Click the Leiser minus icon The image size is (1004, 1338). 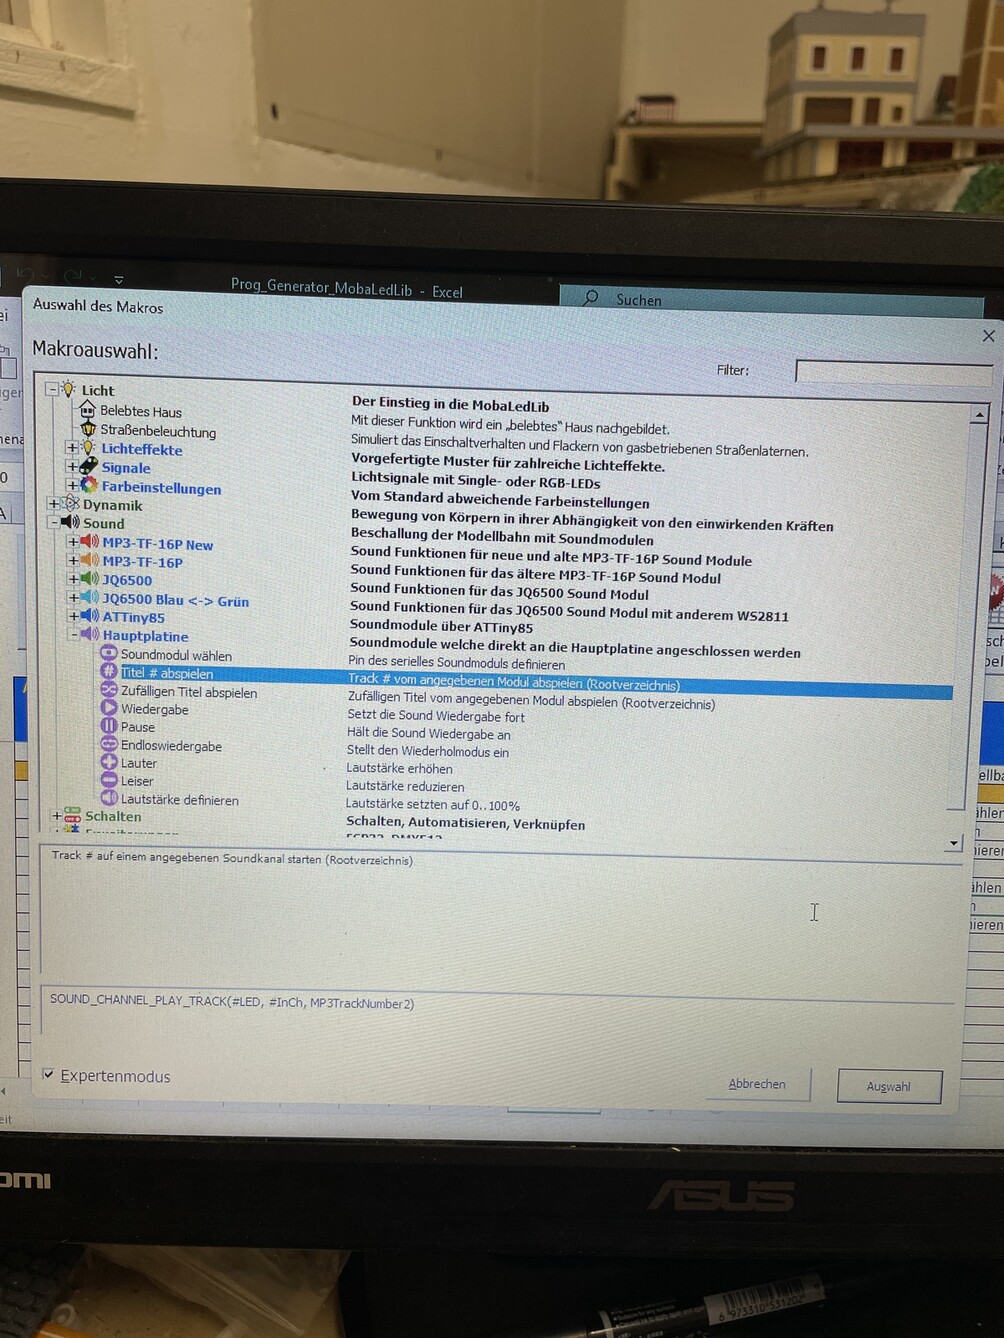tap(109, 780)
